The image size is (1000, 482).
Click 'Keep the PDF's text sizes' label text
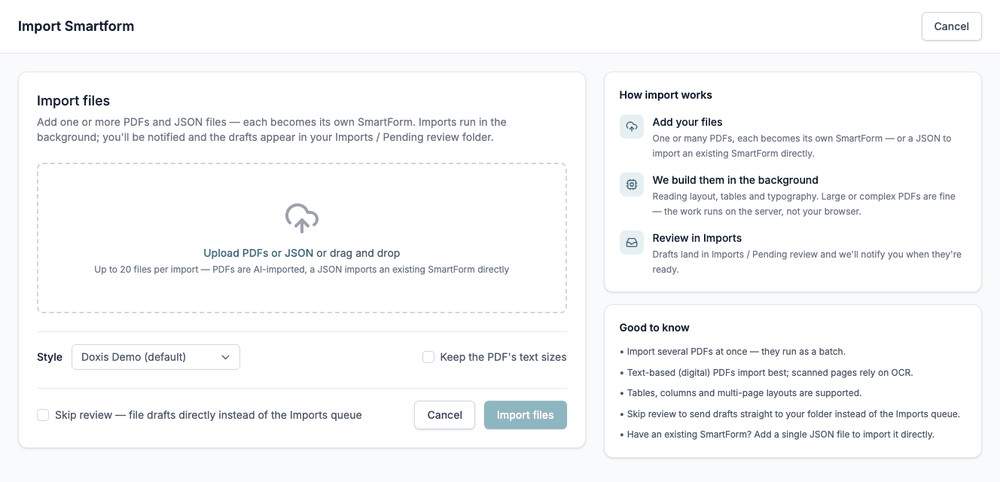click(x=503, y=357)
